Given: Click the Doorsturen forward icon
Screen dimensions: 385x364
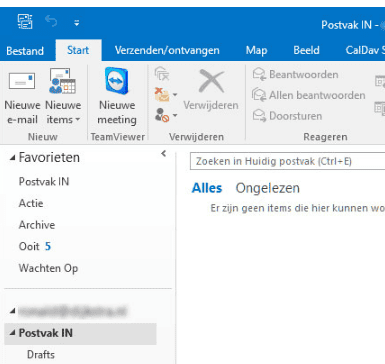Looking at the screenshot, I should click(259, 116).
